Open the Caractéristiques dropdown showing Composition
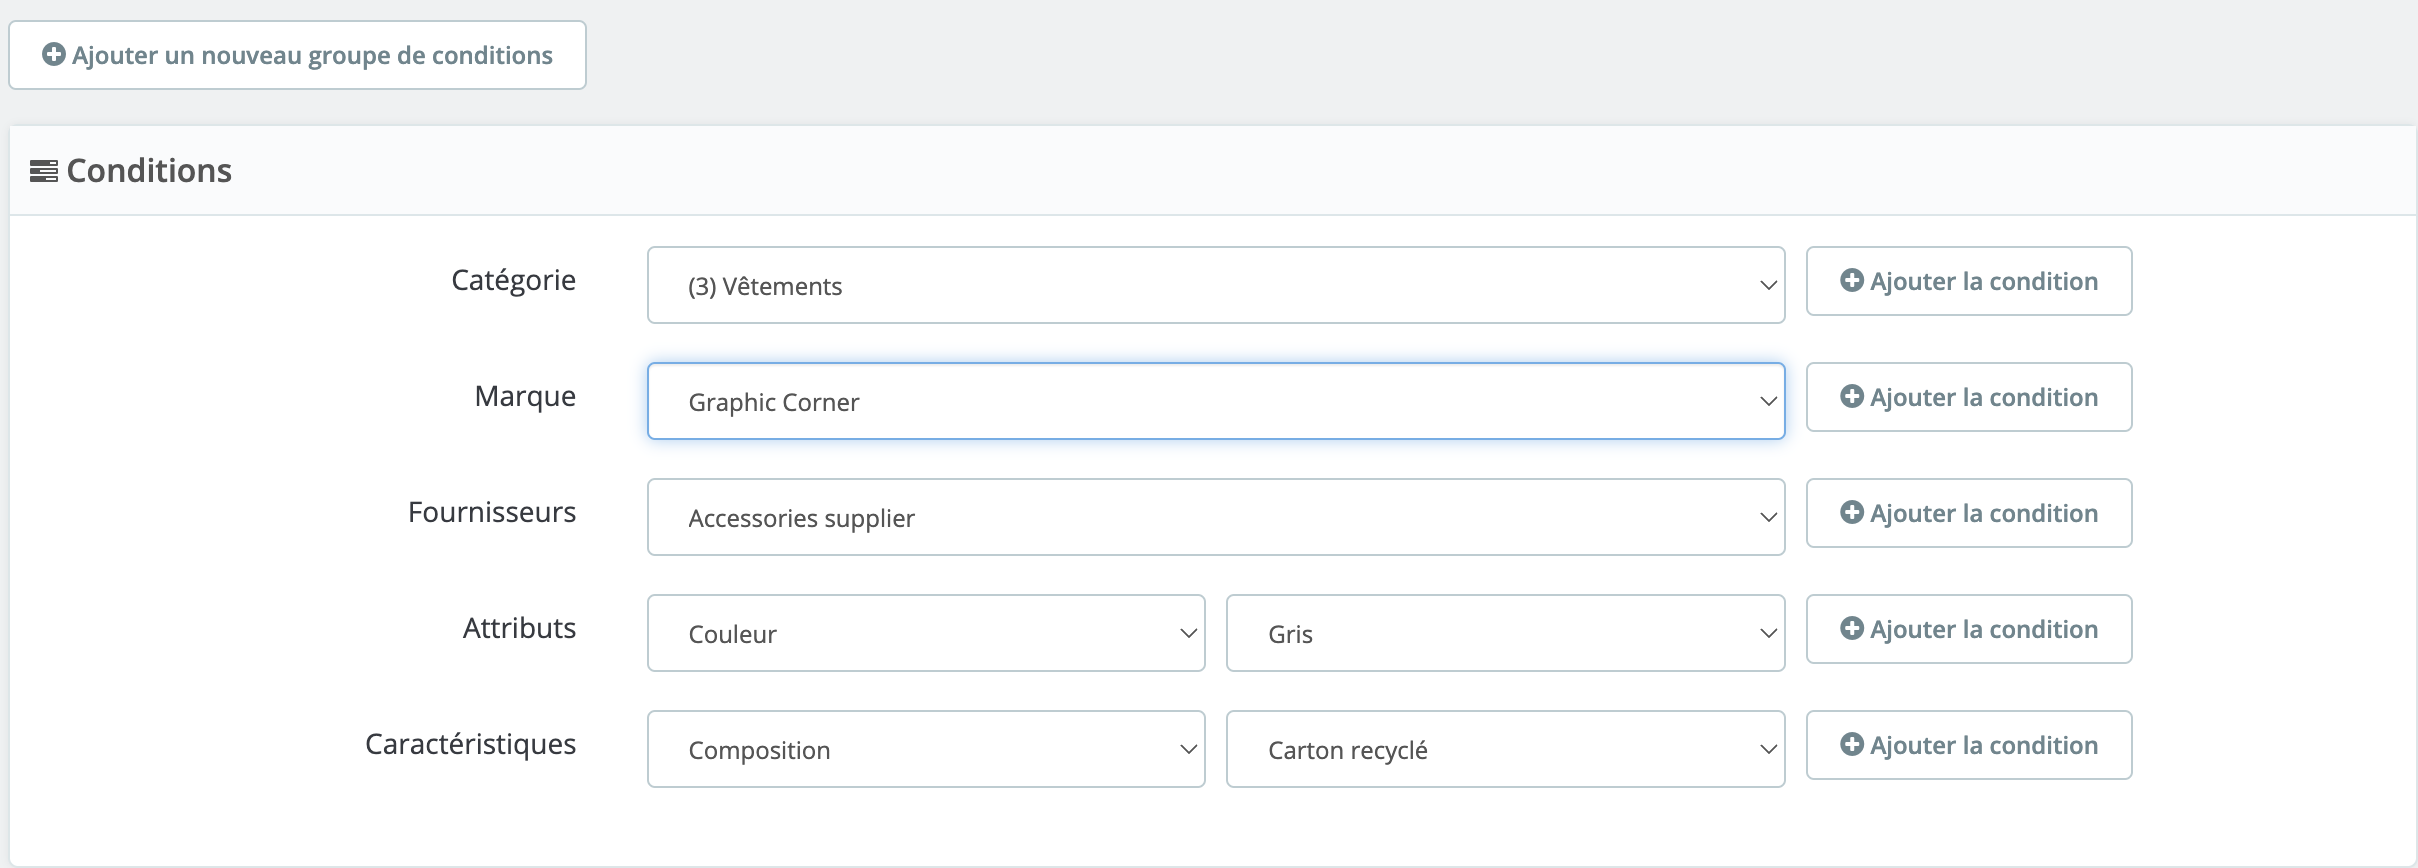2418x868 pixels. coord(926,749)
